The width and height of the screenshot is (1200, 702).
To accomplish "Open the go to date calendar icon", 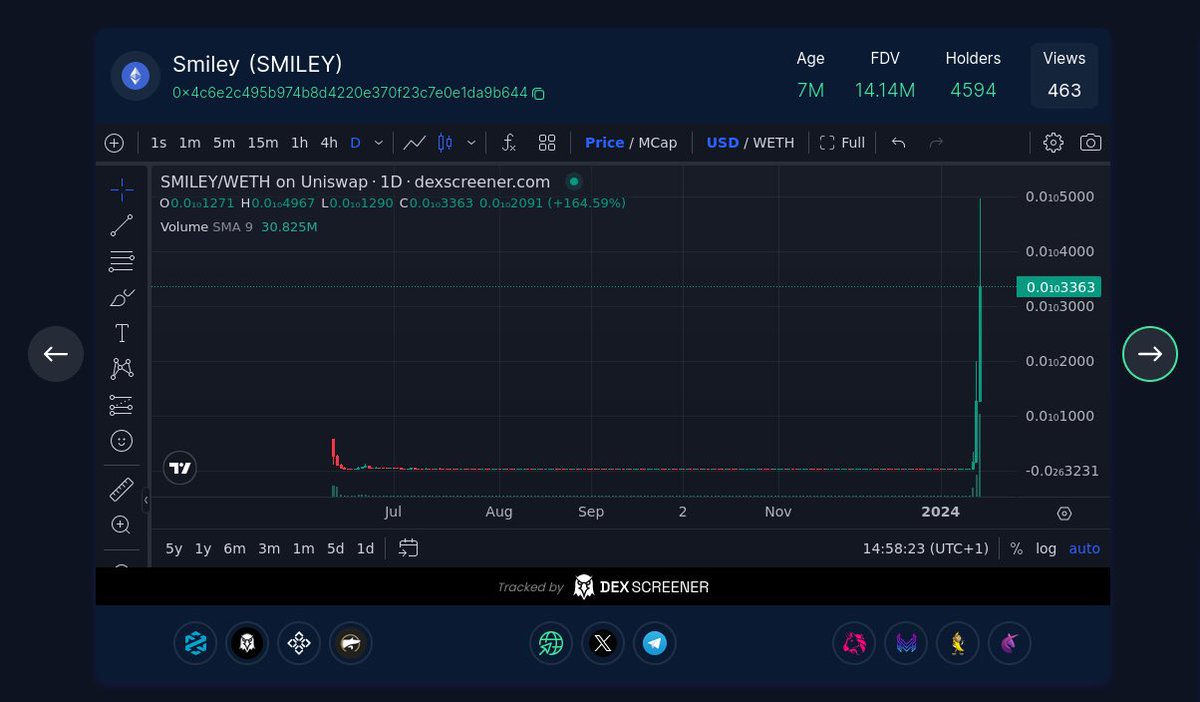I will [408, 548].
